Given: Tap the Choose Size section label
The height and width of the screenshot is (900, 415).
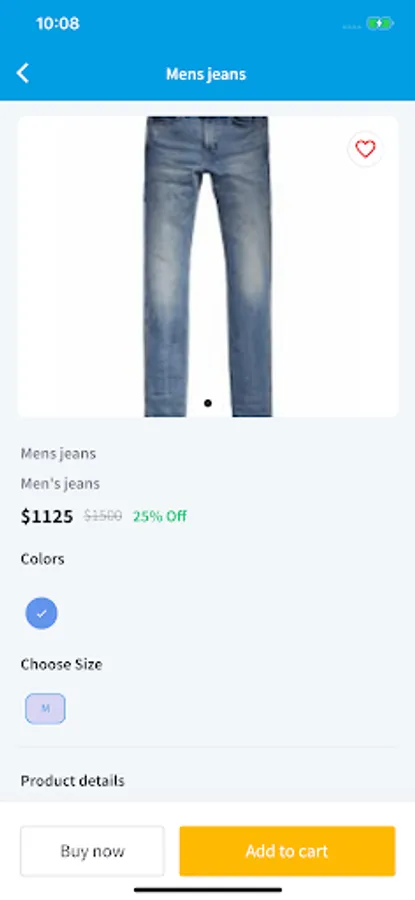Looking at the screenshot, I should pos(61,665).
